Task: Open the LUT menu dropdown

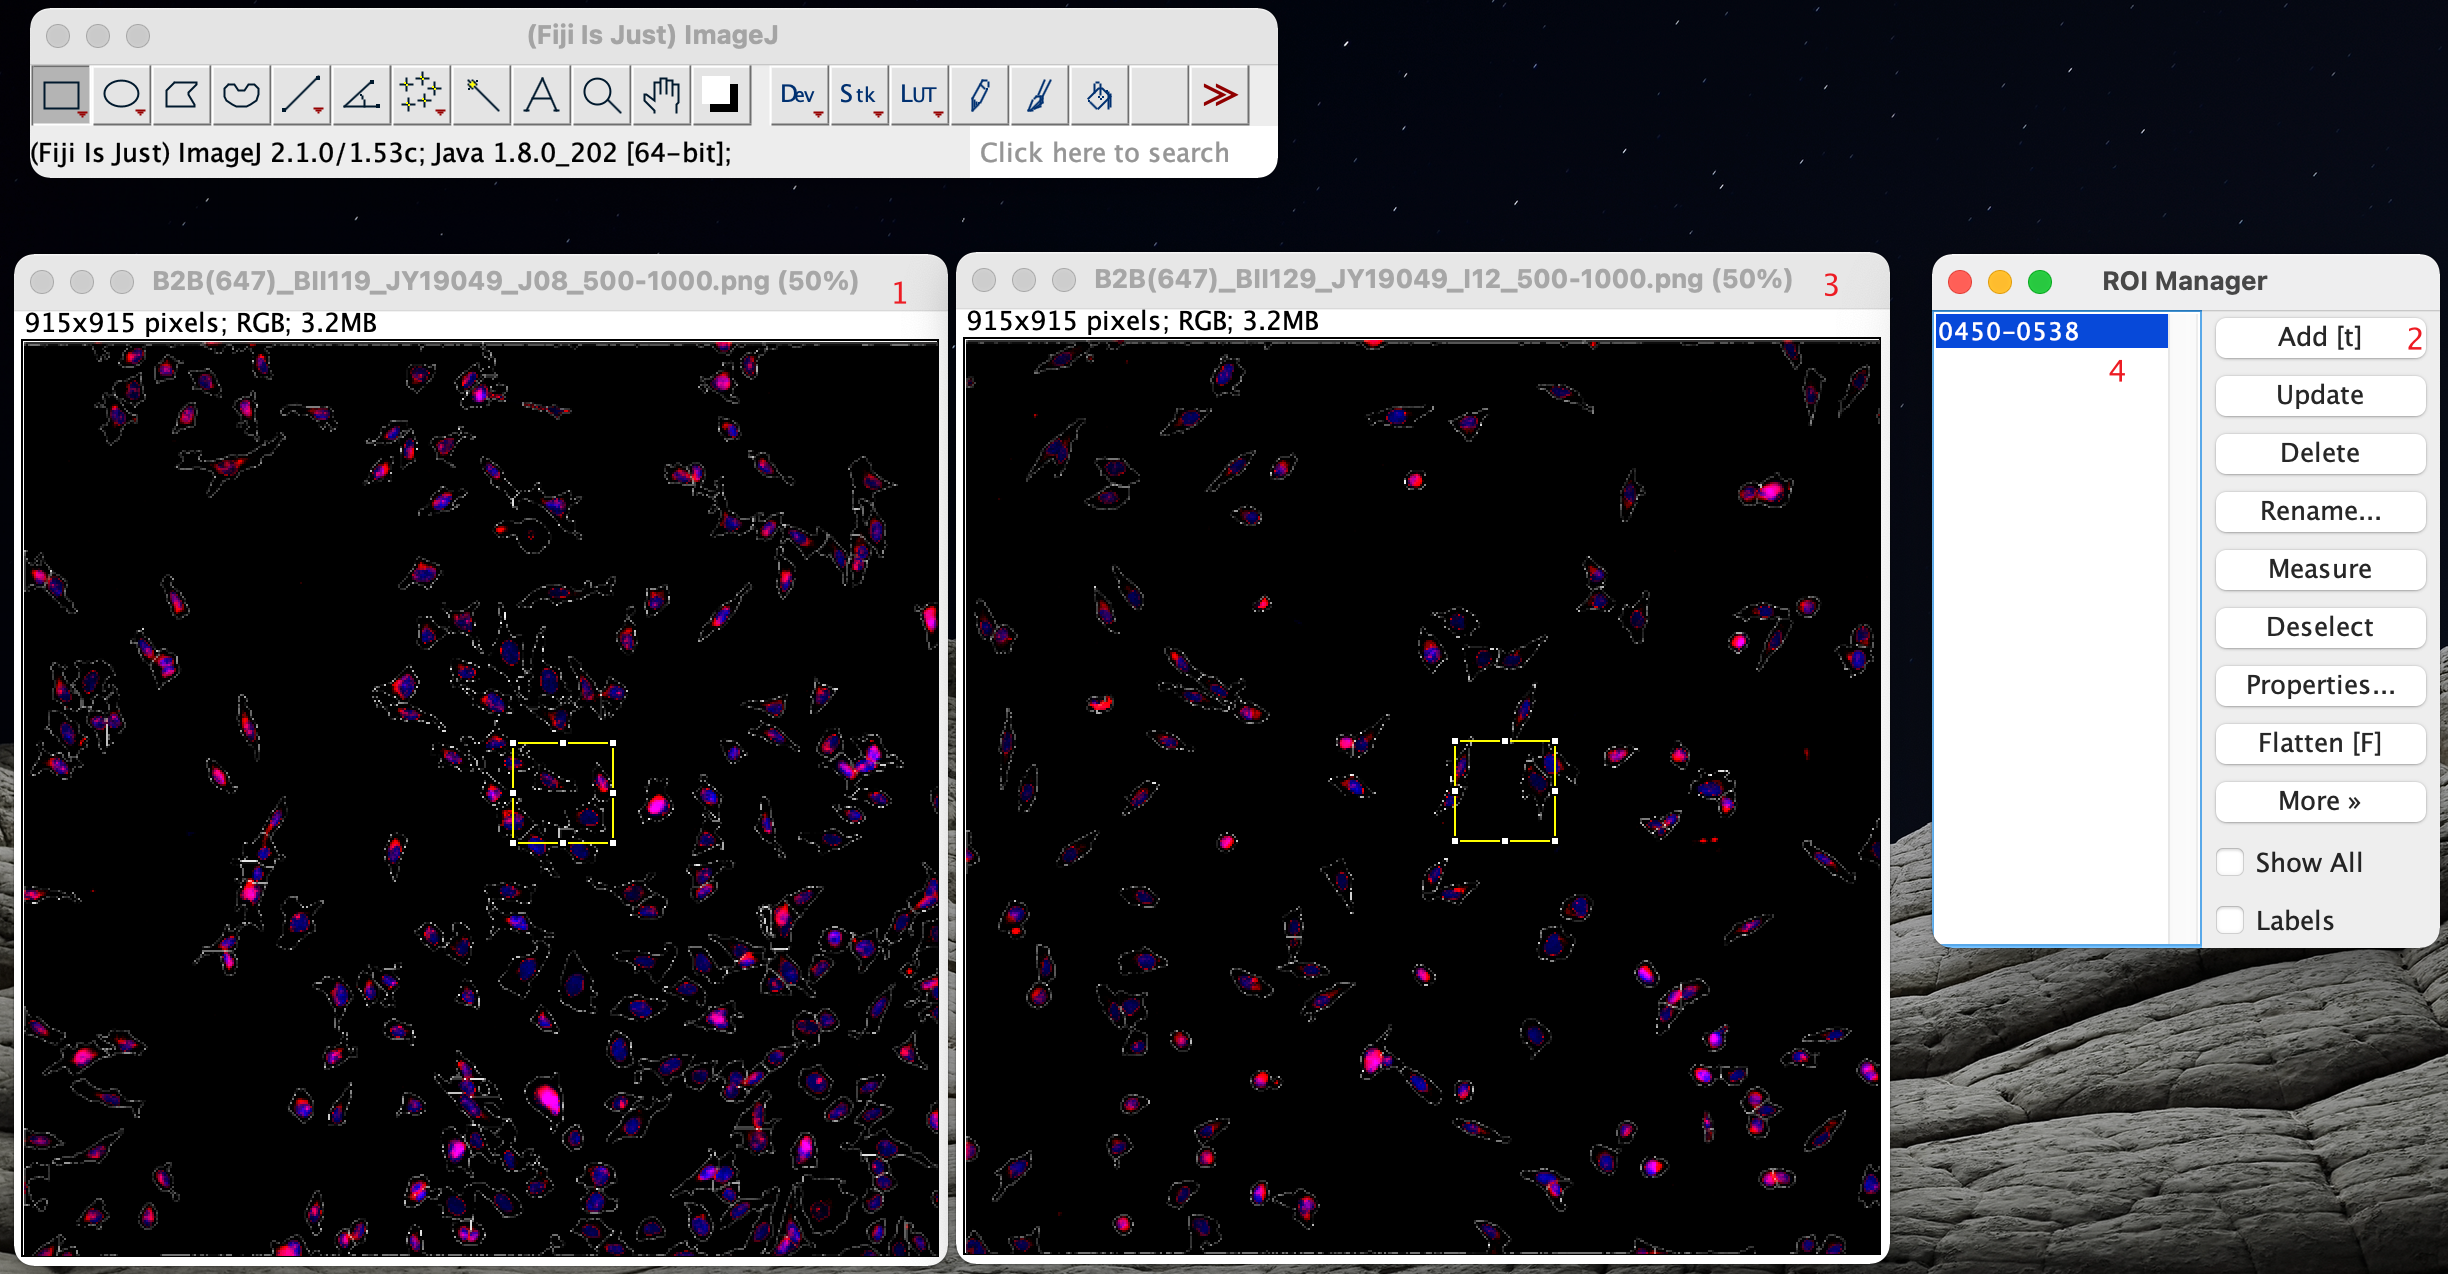Action: [x=918, y=95]
